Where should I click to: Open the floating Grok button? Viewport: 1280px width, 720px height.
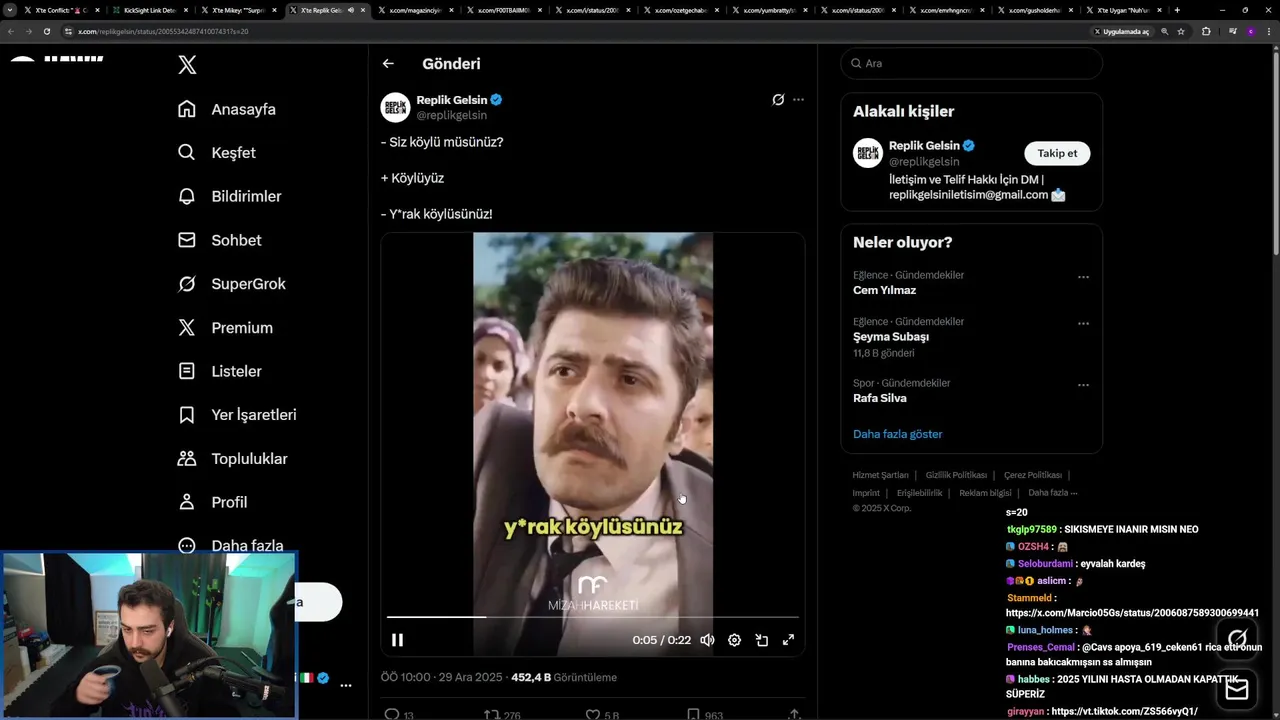pos(1237,638)
